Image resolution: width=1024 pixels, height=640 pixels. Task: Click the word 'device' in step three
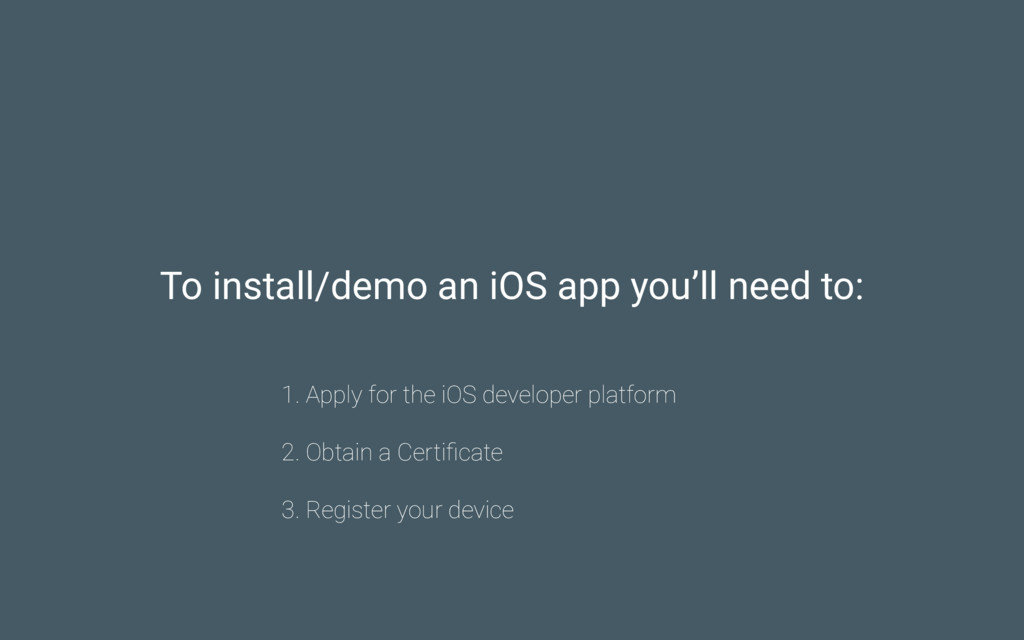click(480, 510)
